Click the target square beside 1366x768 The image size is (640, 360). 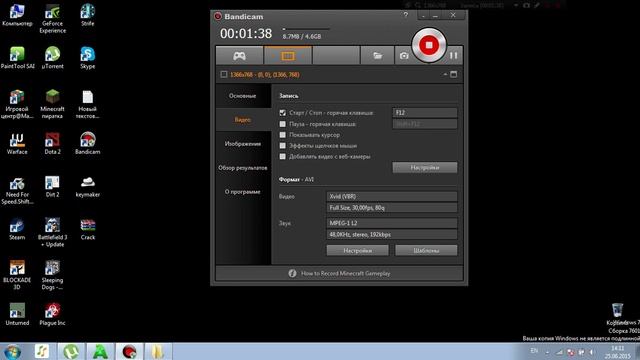click(x=224, y=74)
